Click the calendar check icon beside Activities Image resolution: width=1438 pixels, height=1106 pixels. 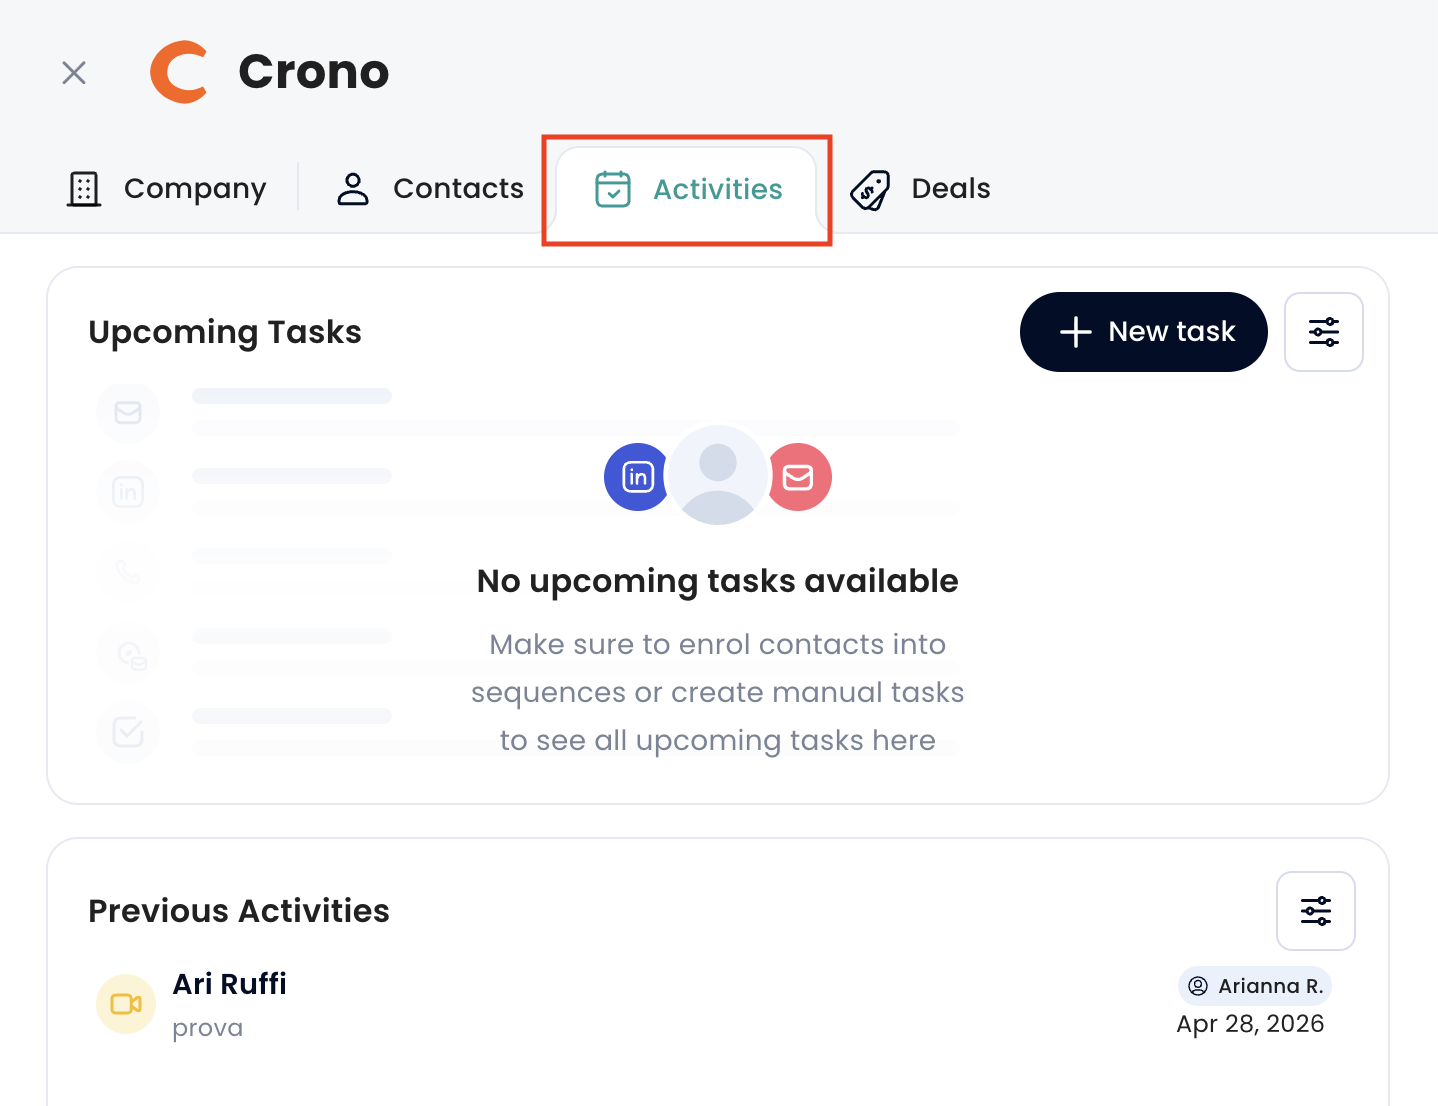pyautogui.click(x=613, y=189)
